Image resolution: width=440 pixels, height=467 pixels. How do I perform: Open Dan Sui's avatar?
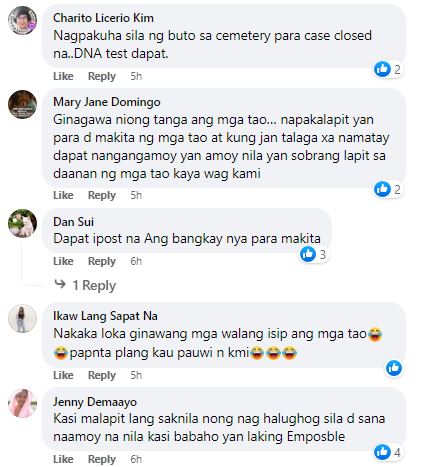(x=22, y=223)
